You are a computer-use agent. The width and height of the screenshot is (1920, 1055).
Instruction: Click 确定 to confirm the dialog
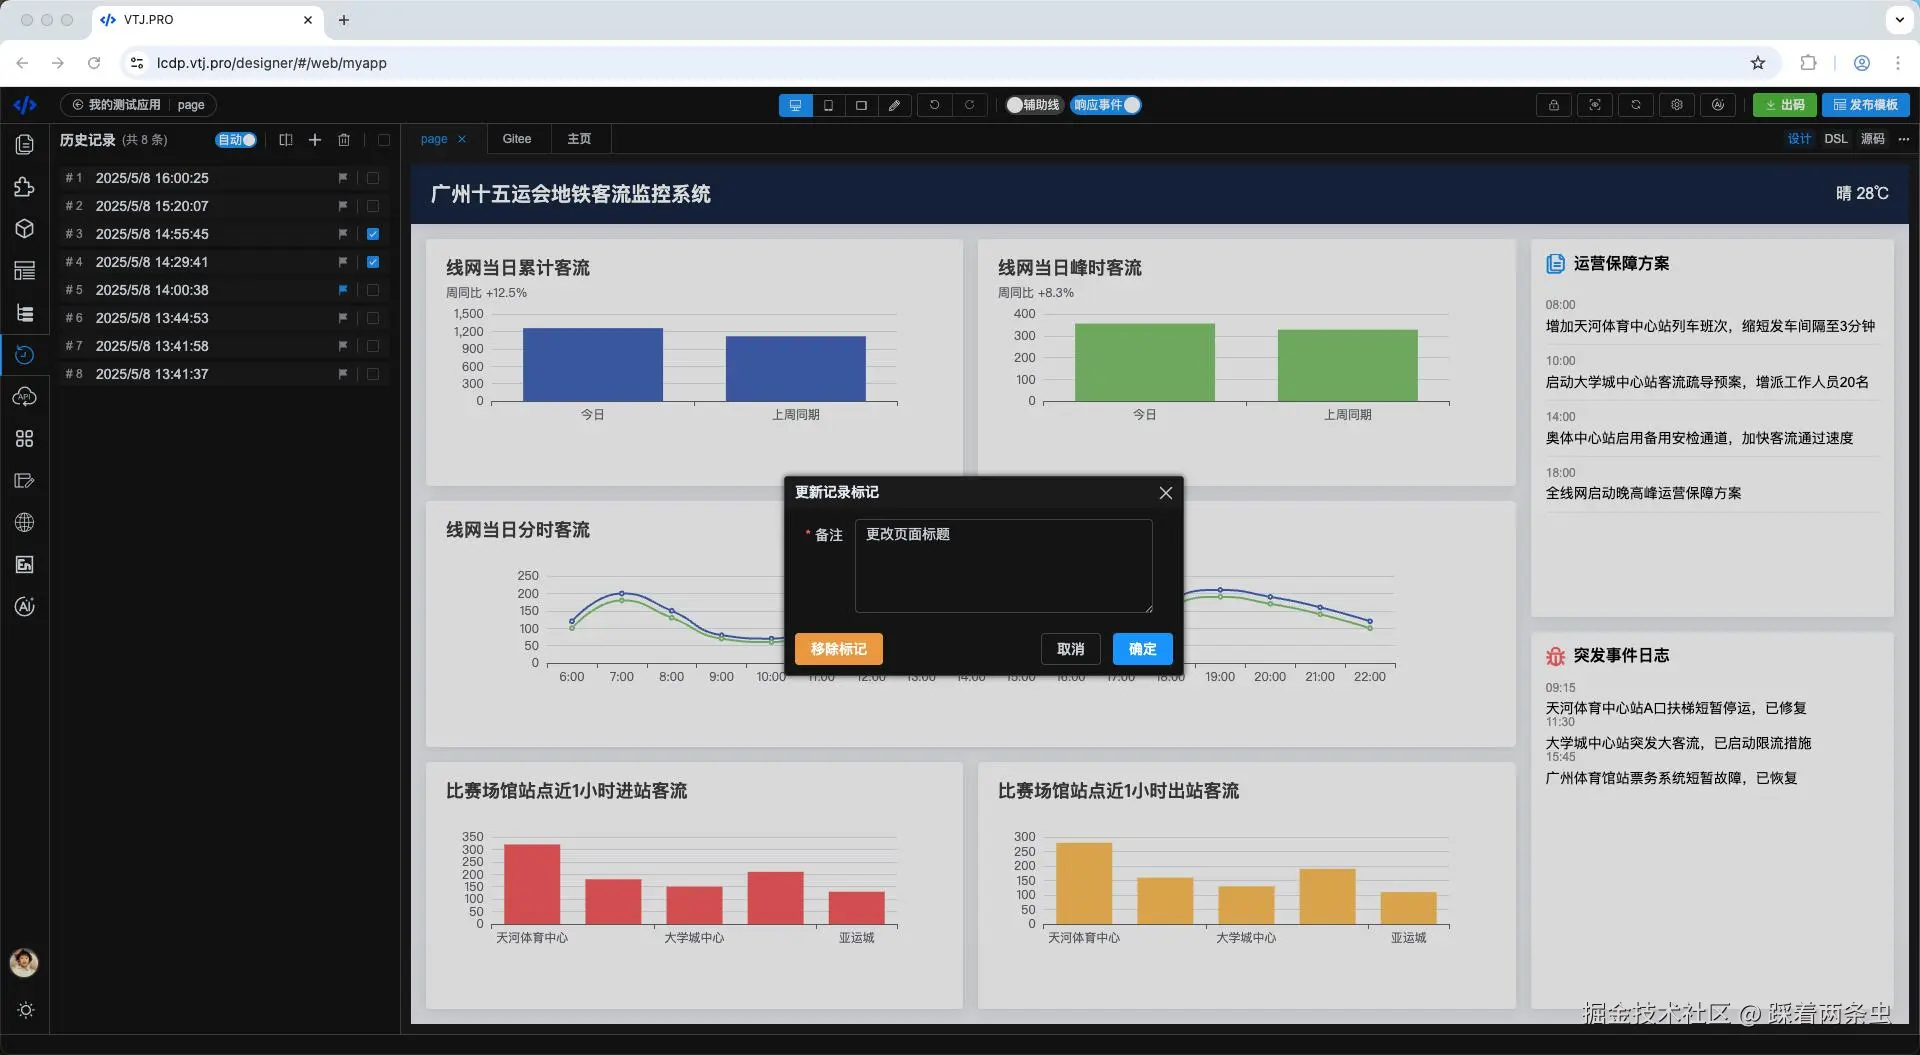[x=1142, y=649]
